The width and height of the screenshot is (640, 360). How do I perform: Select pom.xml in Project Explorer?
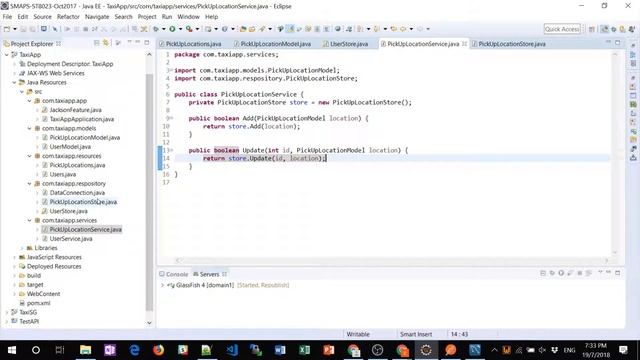tap(38, 303)
